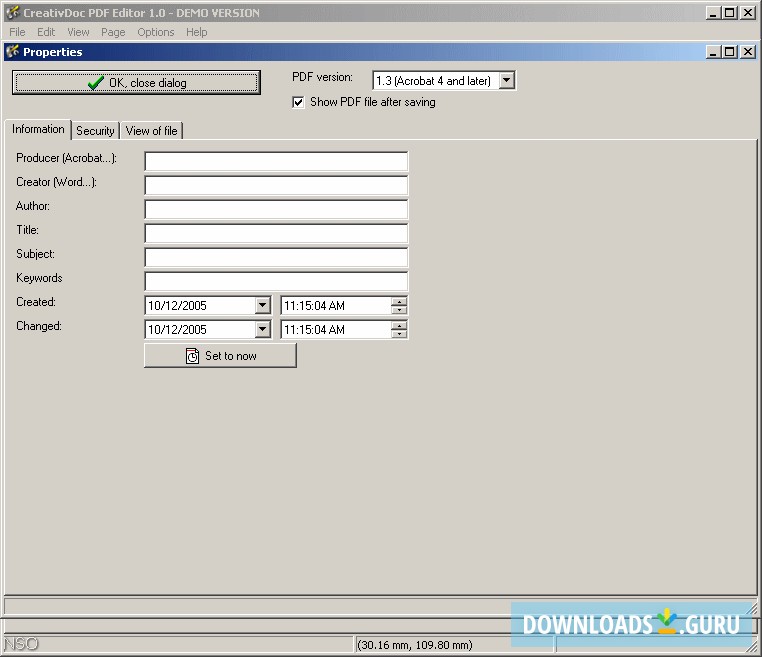Focus the Title text field
The image size is (762, 657).
[276, 233]
